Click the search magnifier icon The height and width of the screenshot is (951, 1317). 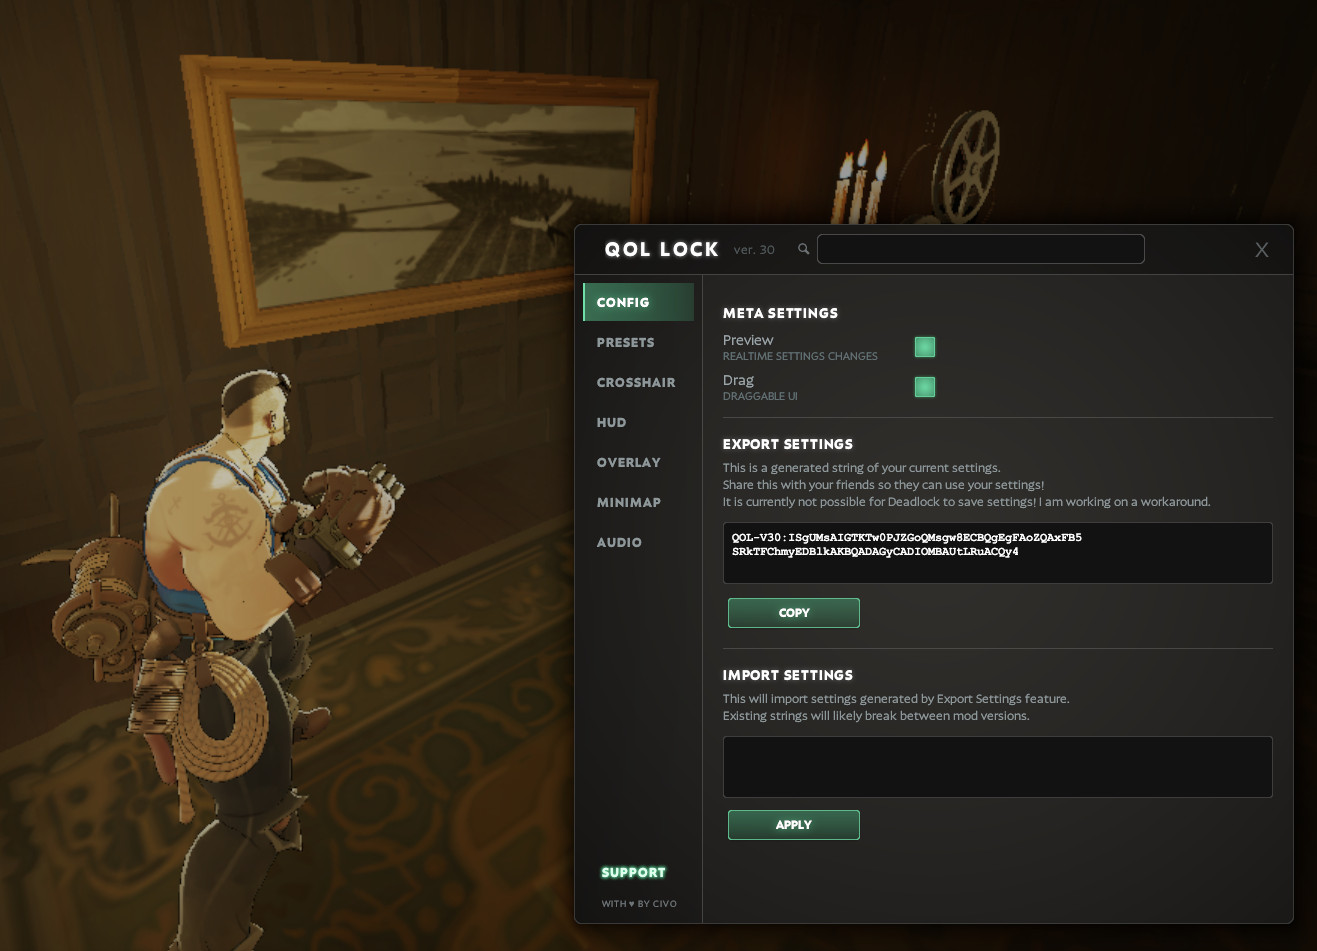[803, 249]
